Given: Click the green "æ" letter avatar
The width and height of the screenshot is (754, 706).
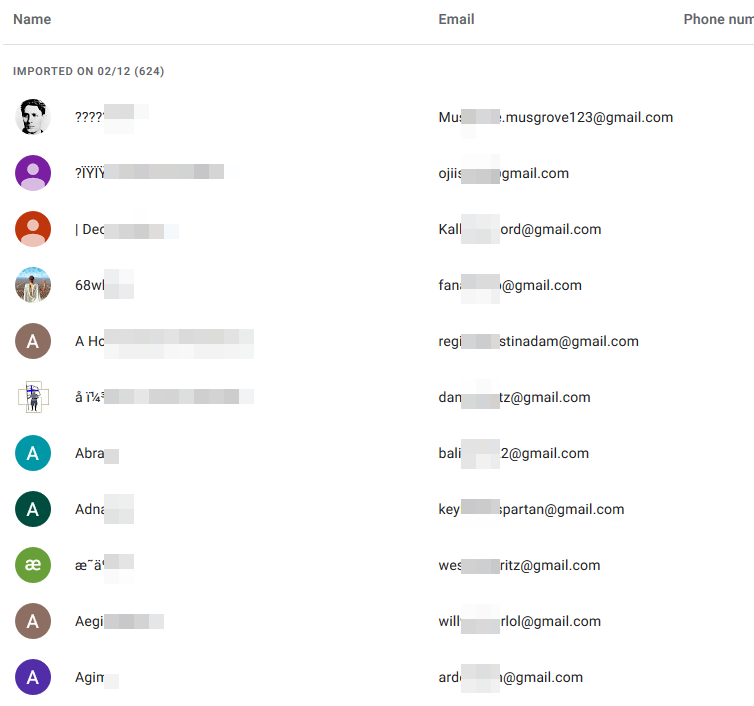Looking at the screenshot, I should pos(33,565).
